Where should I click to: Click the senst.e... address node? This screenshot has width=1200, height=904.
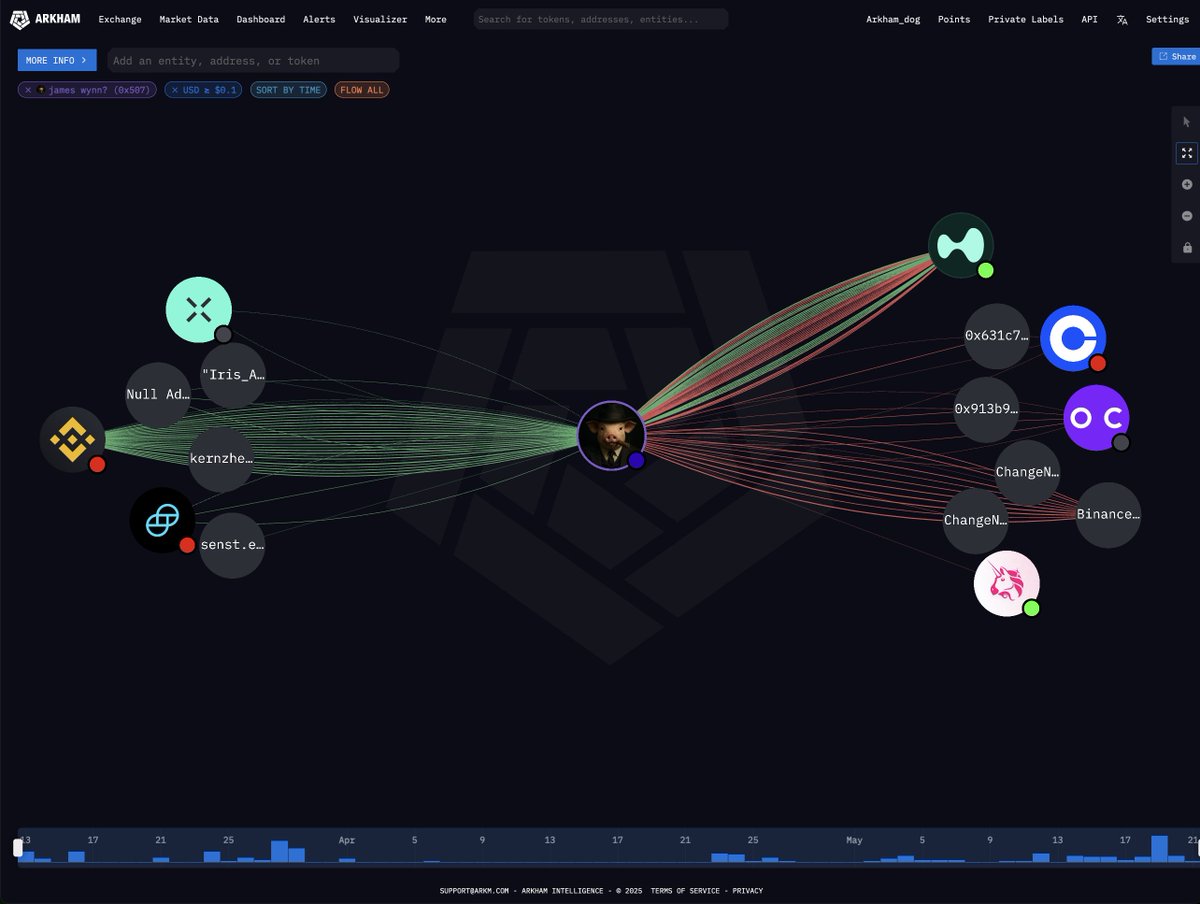[x=232, y=545]
